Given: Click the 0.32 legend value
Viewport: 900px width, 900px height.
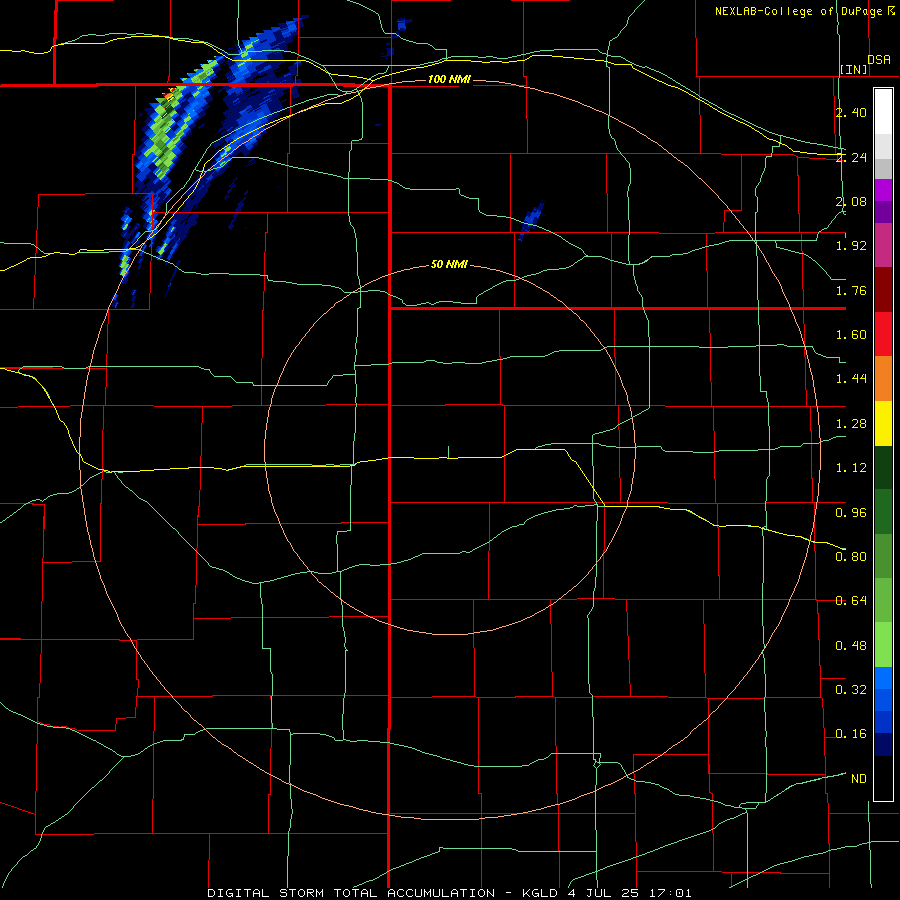Looking at the screenshot, I should tap(851, 690).
